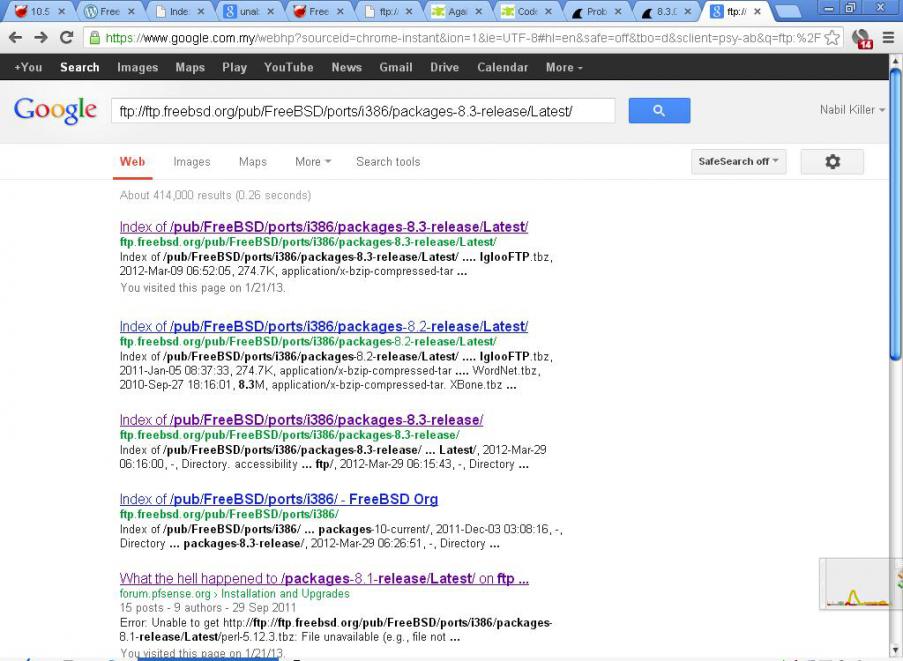This screenshot has height=661, width=903.
Task: Open "+You" in the Google bar
Action: [28, 67]
